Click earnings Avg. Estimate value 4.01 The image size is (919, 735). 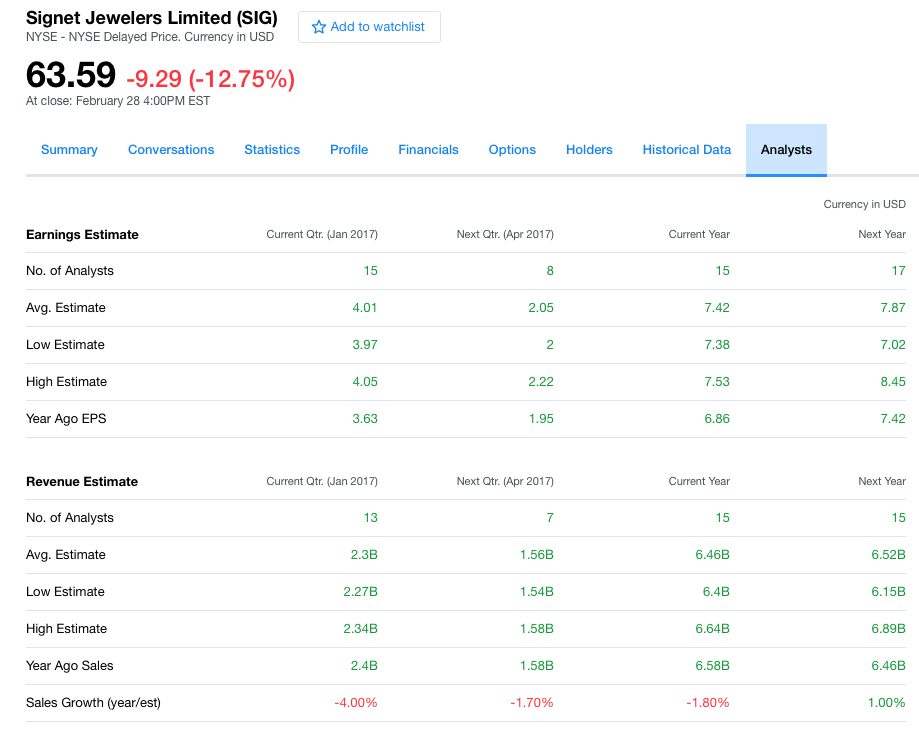(365, 308)
